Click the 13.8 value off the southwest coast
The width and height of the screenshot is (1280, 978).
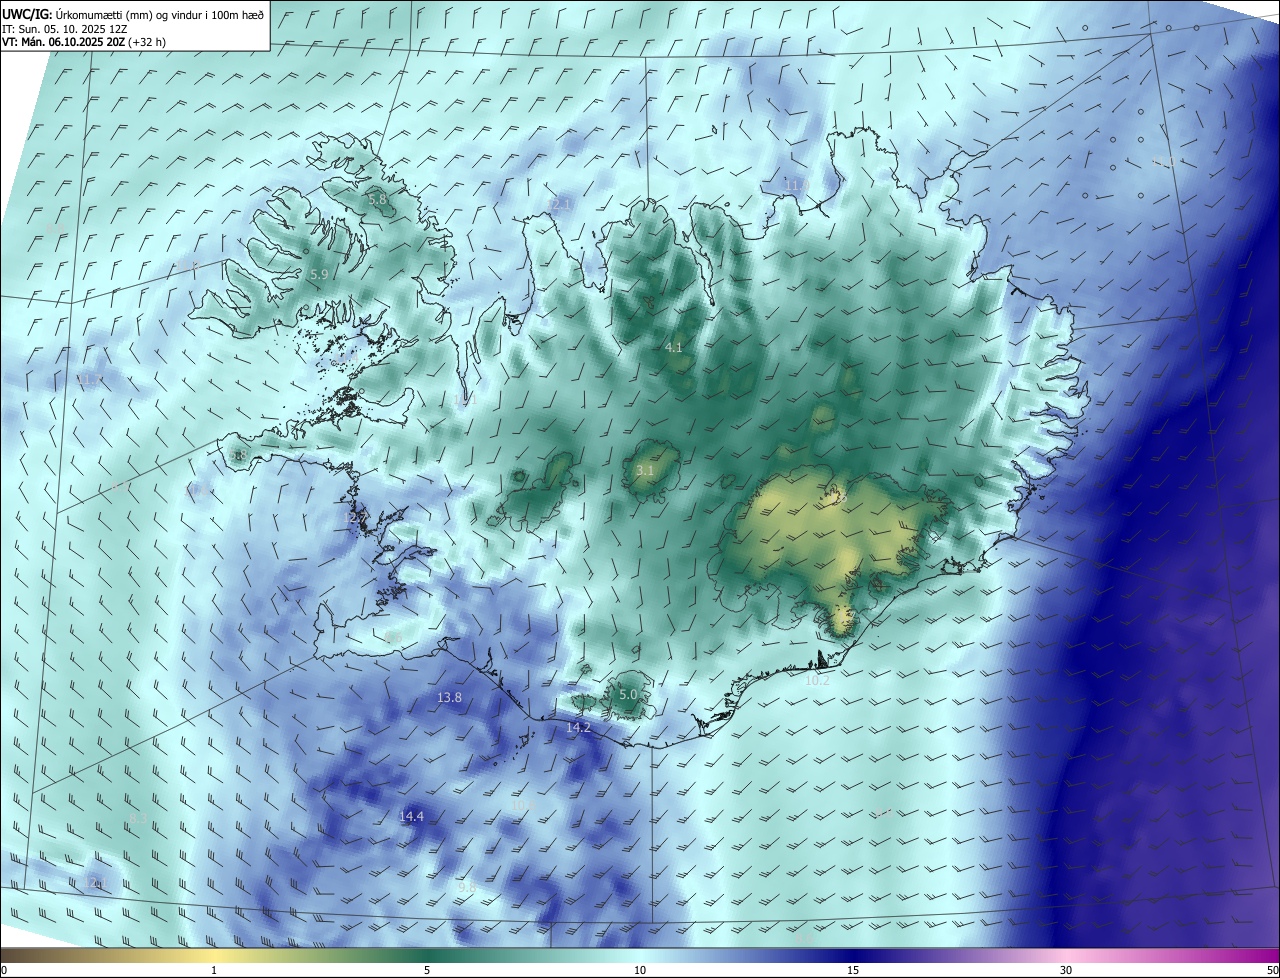coord(450,697)
